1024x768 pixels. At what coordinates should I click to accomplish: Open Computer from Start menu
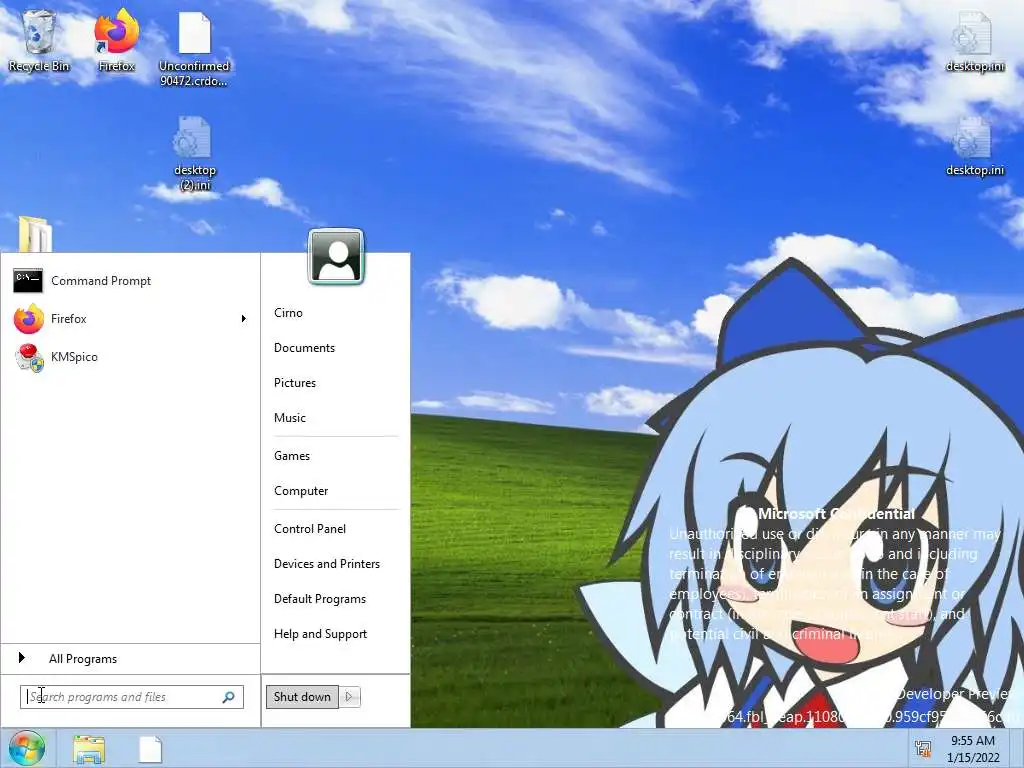(x=301, y=491)
